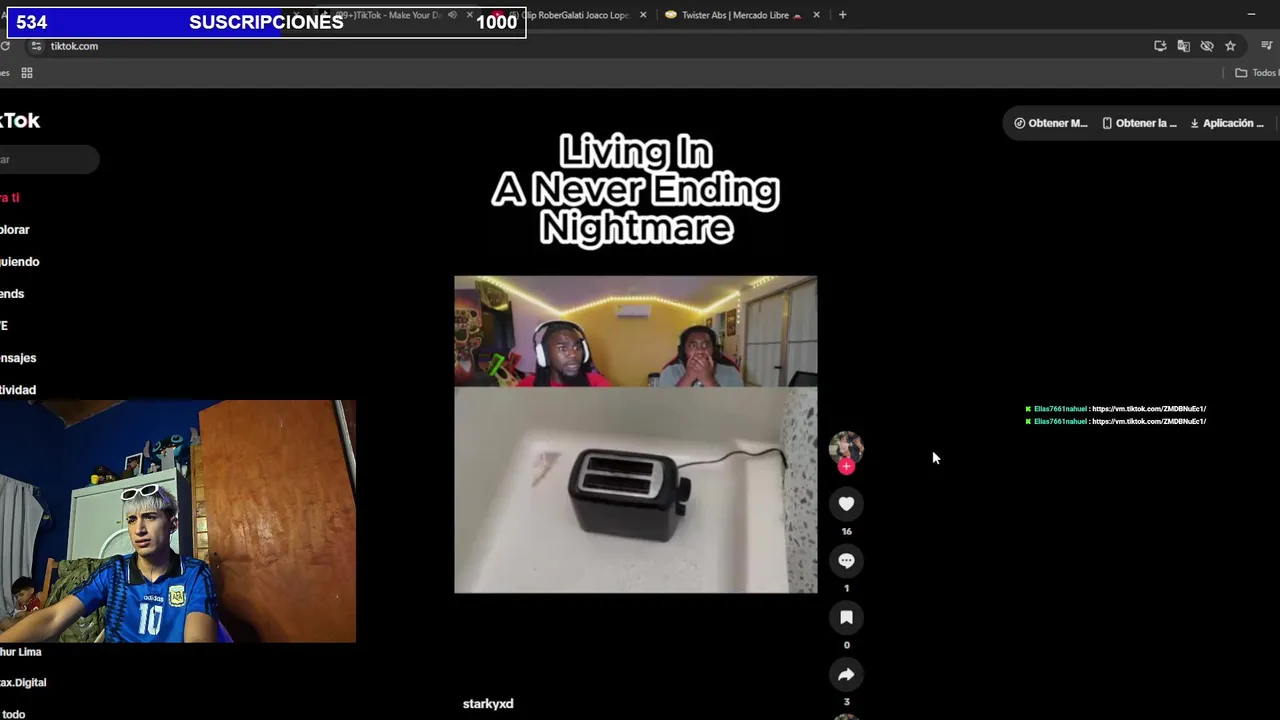Image resolution: width=1280 pixels, height=720 pixels.
Task: Open the second Elias7661nahuel chat link
Action: click(x=1149, y=421)
